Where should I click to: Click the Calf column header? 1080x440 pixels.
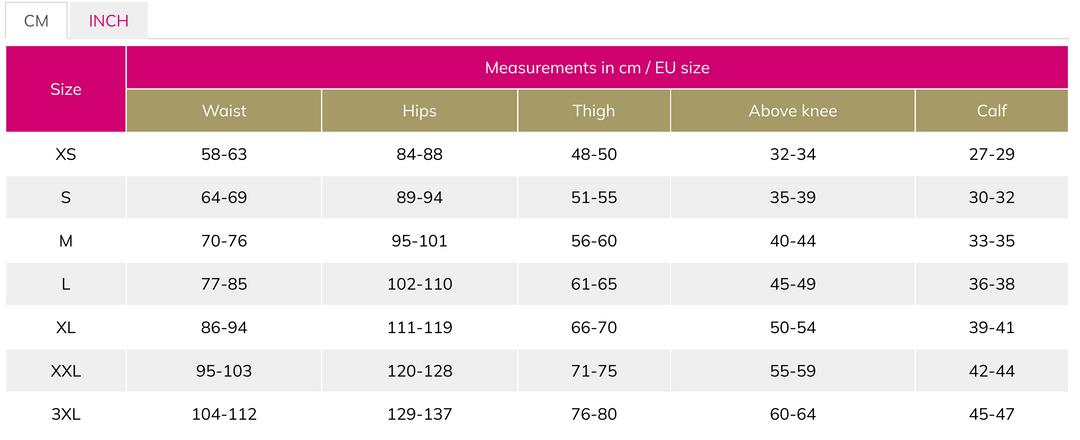pyautogui.click(x=992, y=111)
